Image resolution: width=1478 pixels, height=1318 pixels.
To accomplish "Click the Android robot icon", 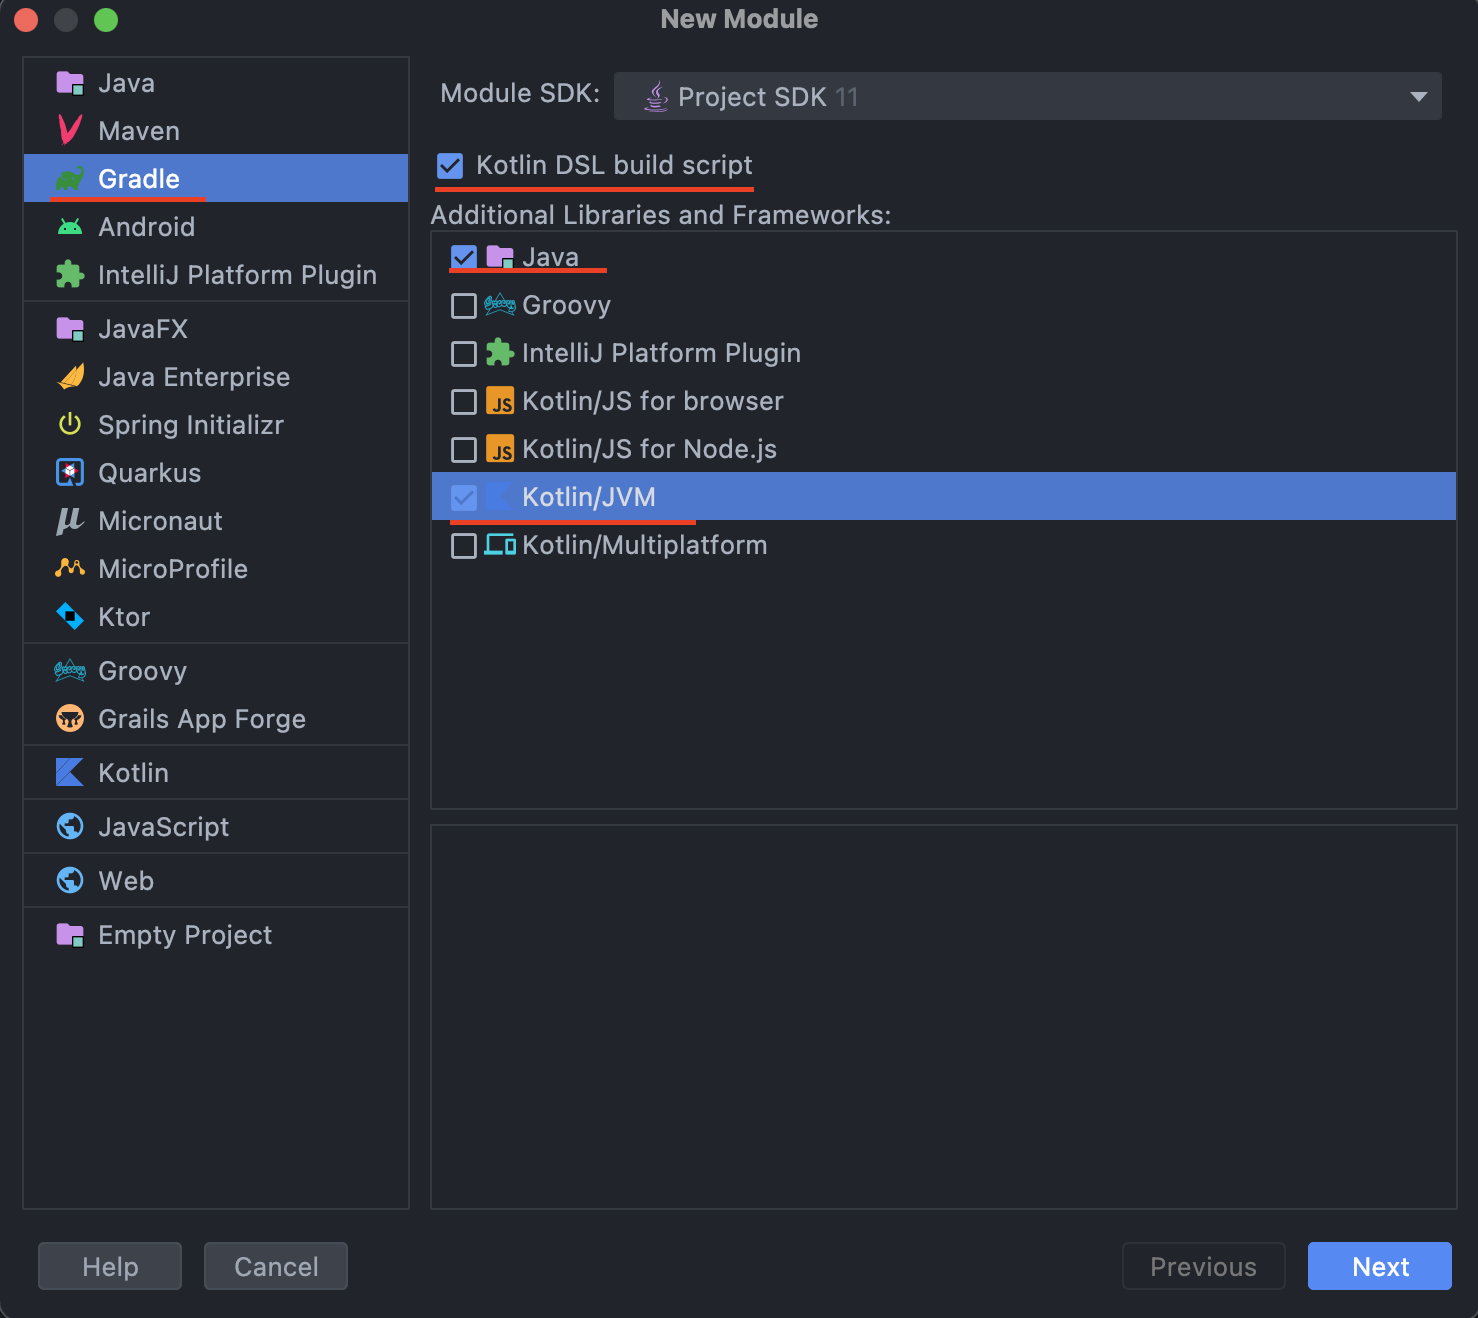I will point(70,227).
